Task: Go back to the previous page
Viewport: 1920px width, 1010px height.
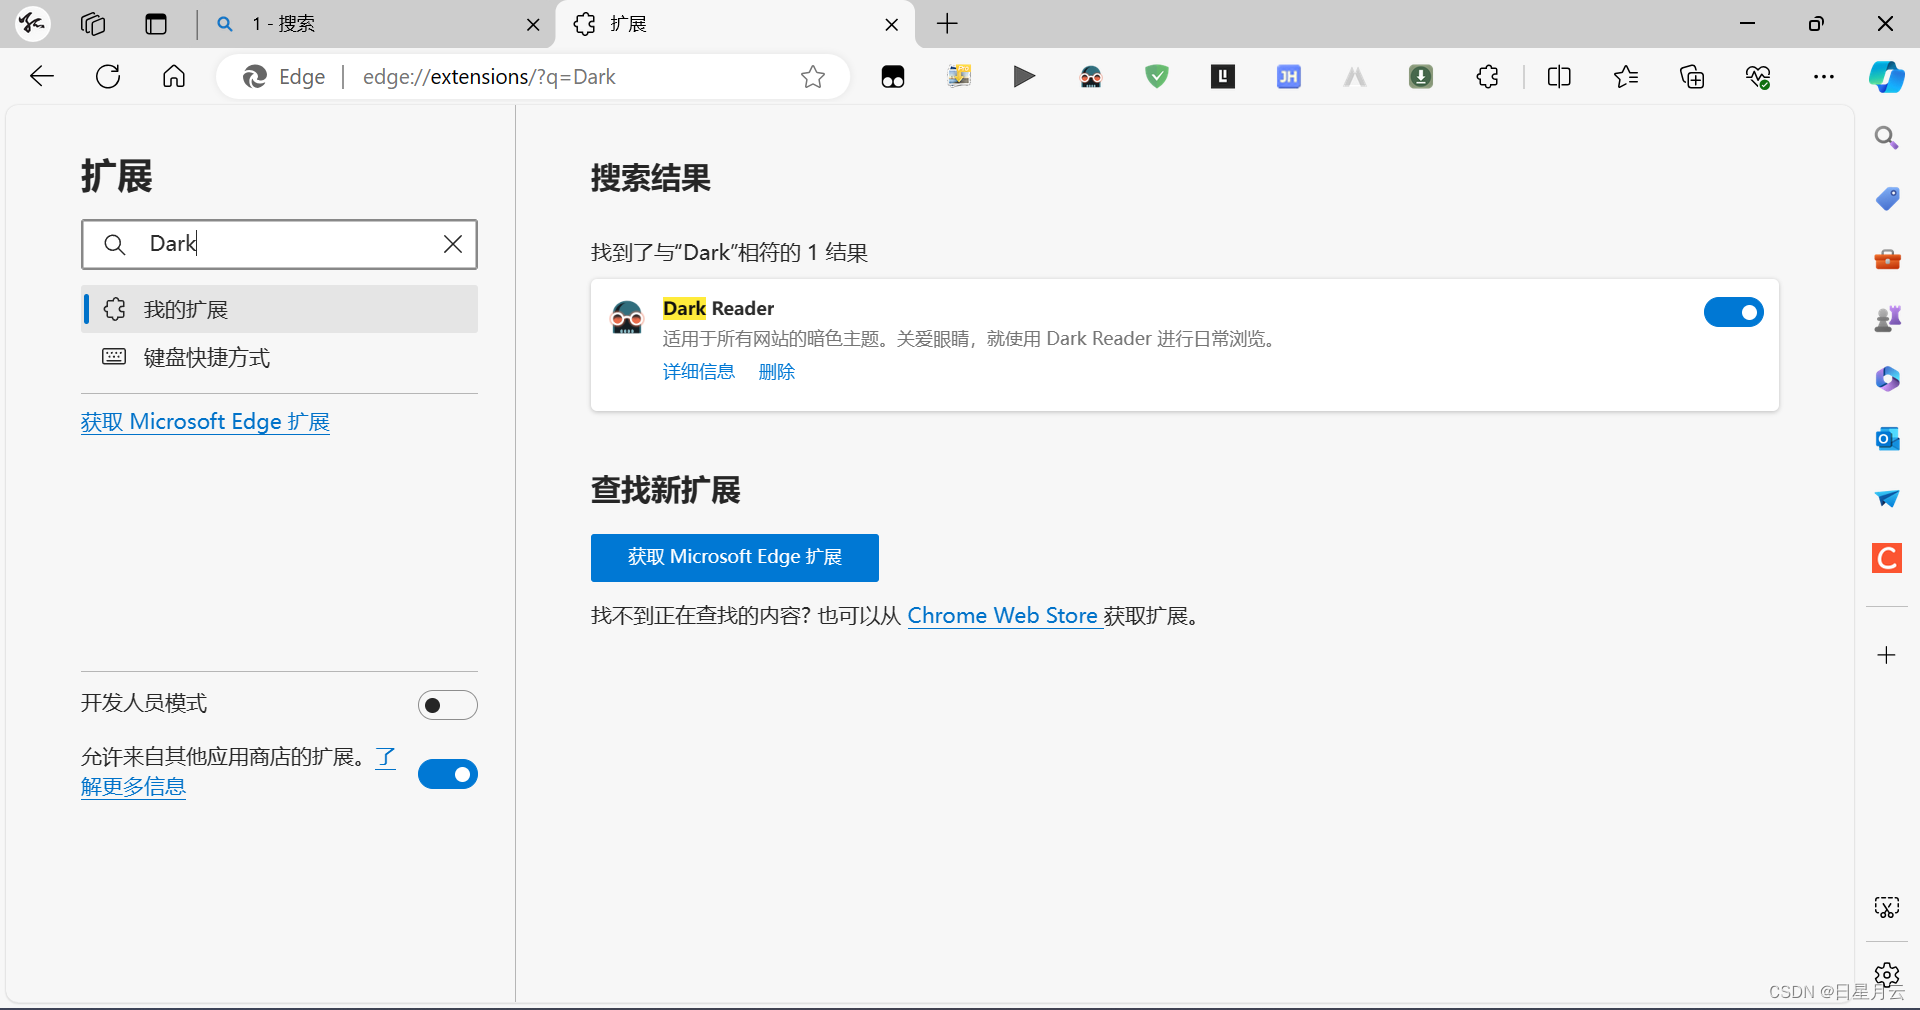Action: pyautogui.click(x=42, y=77)
